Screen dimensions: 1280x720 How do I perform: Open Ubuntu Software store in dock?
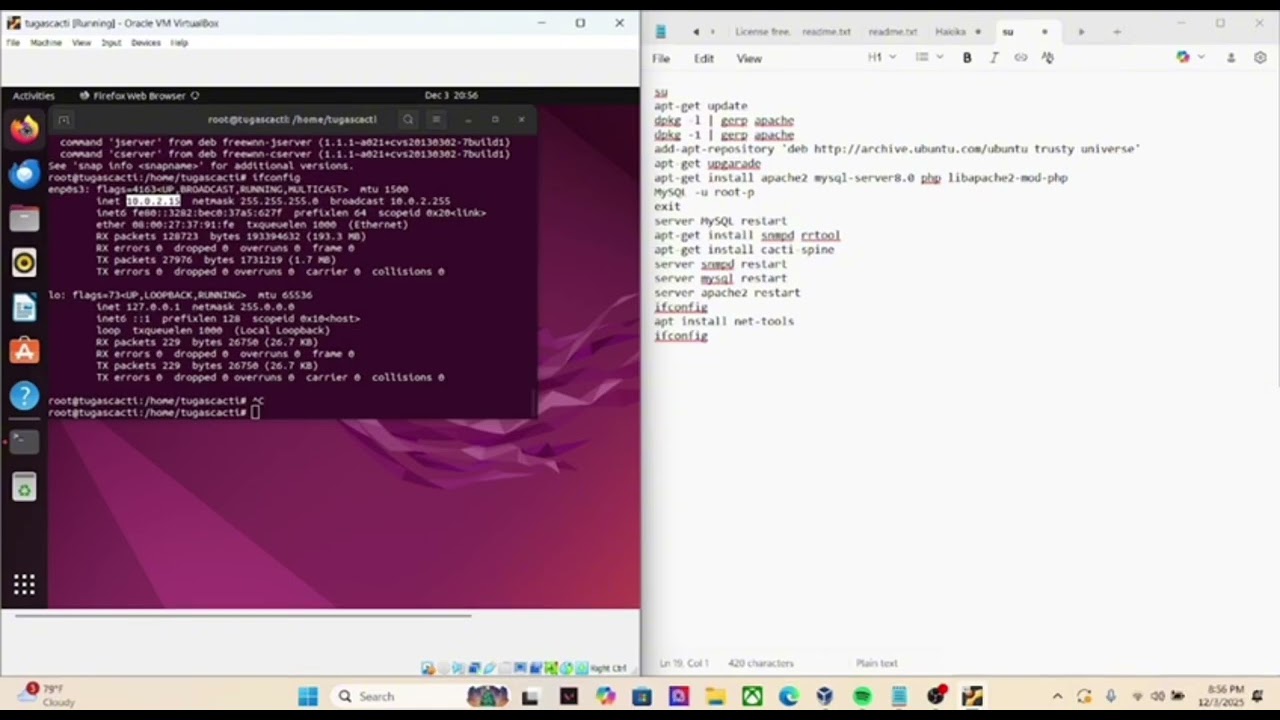24,351
